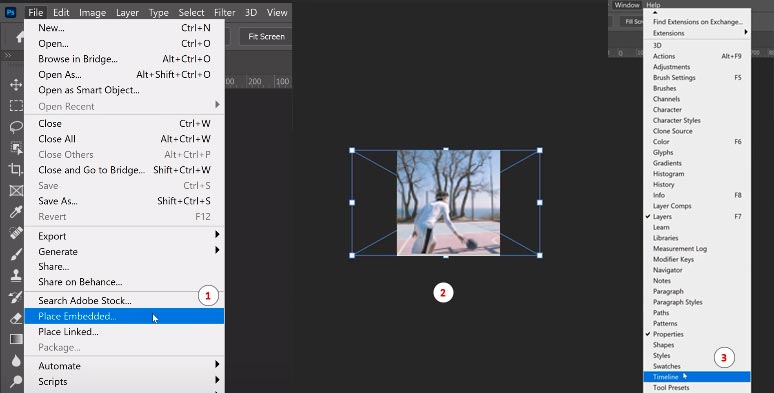774x393 pixels.
Task: Open the Help menu
Action: tap(653, 5)
